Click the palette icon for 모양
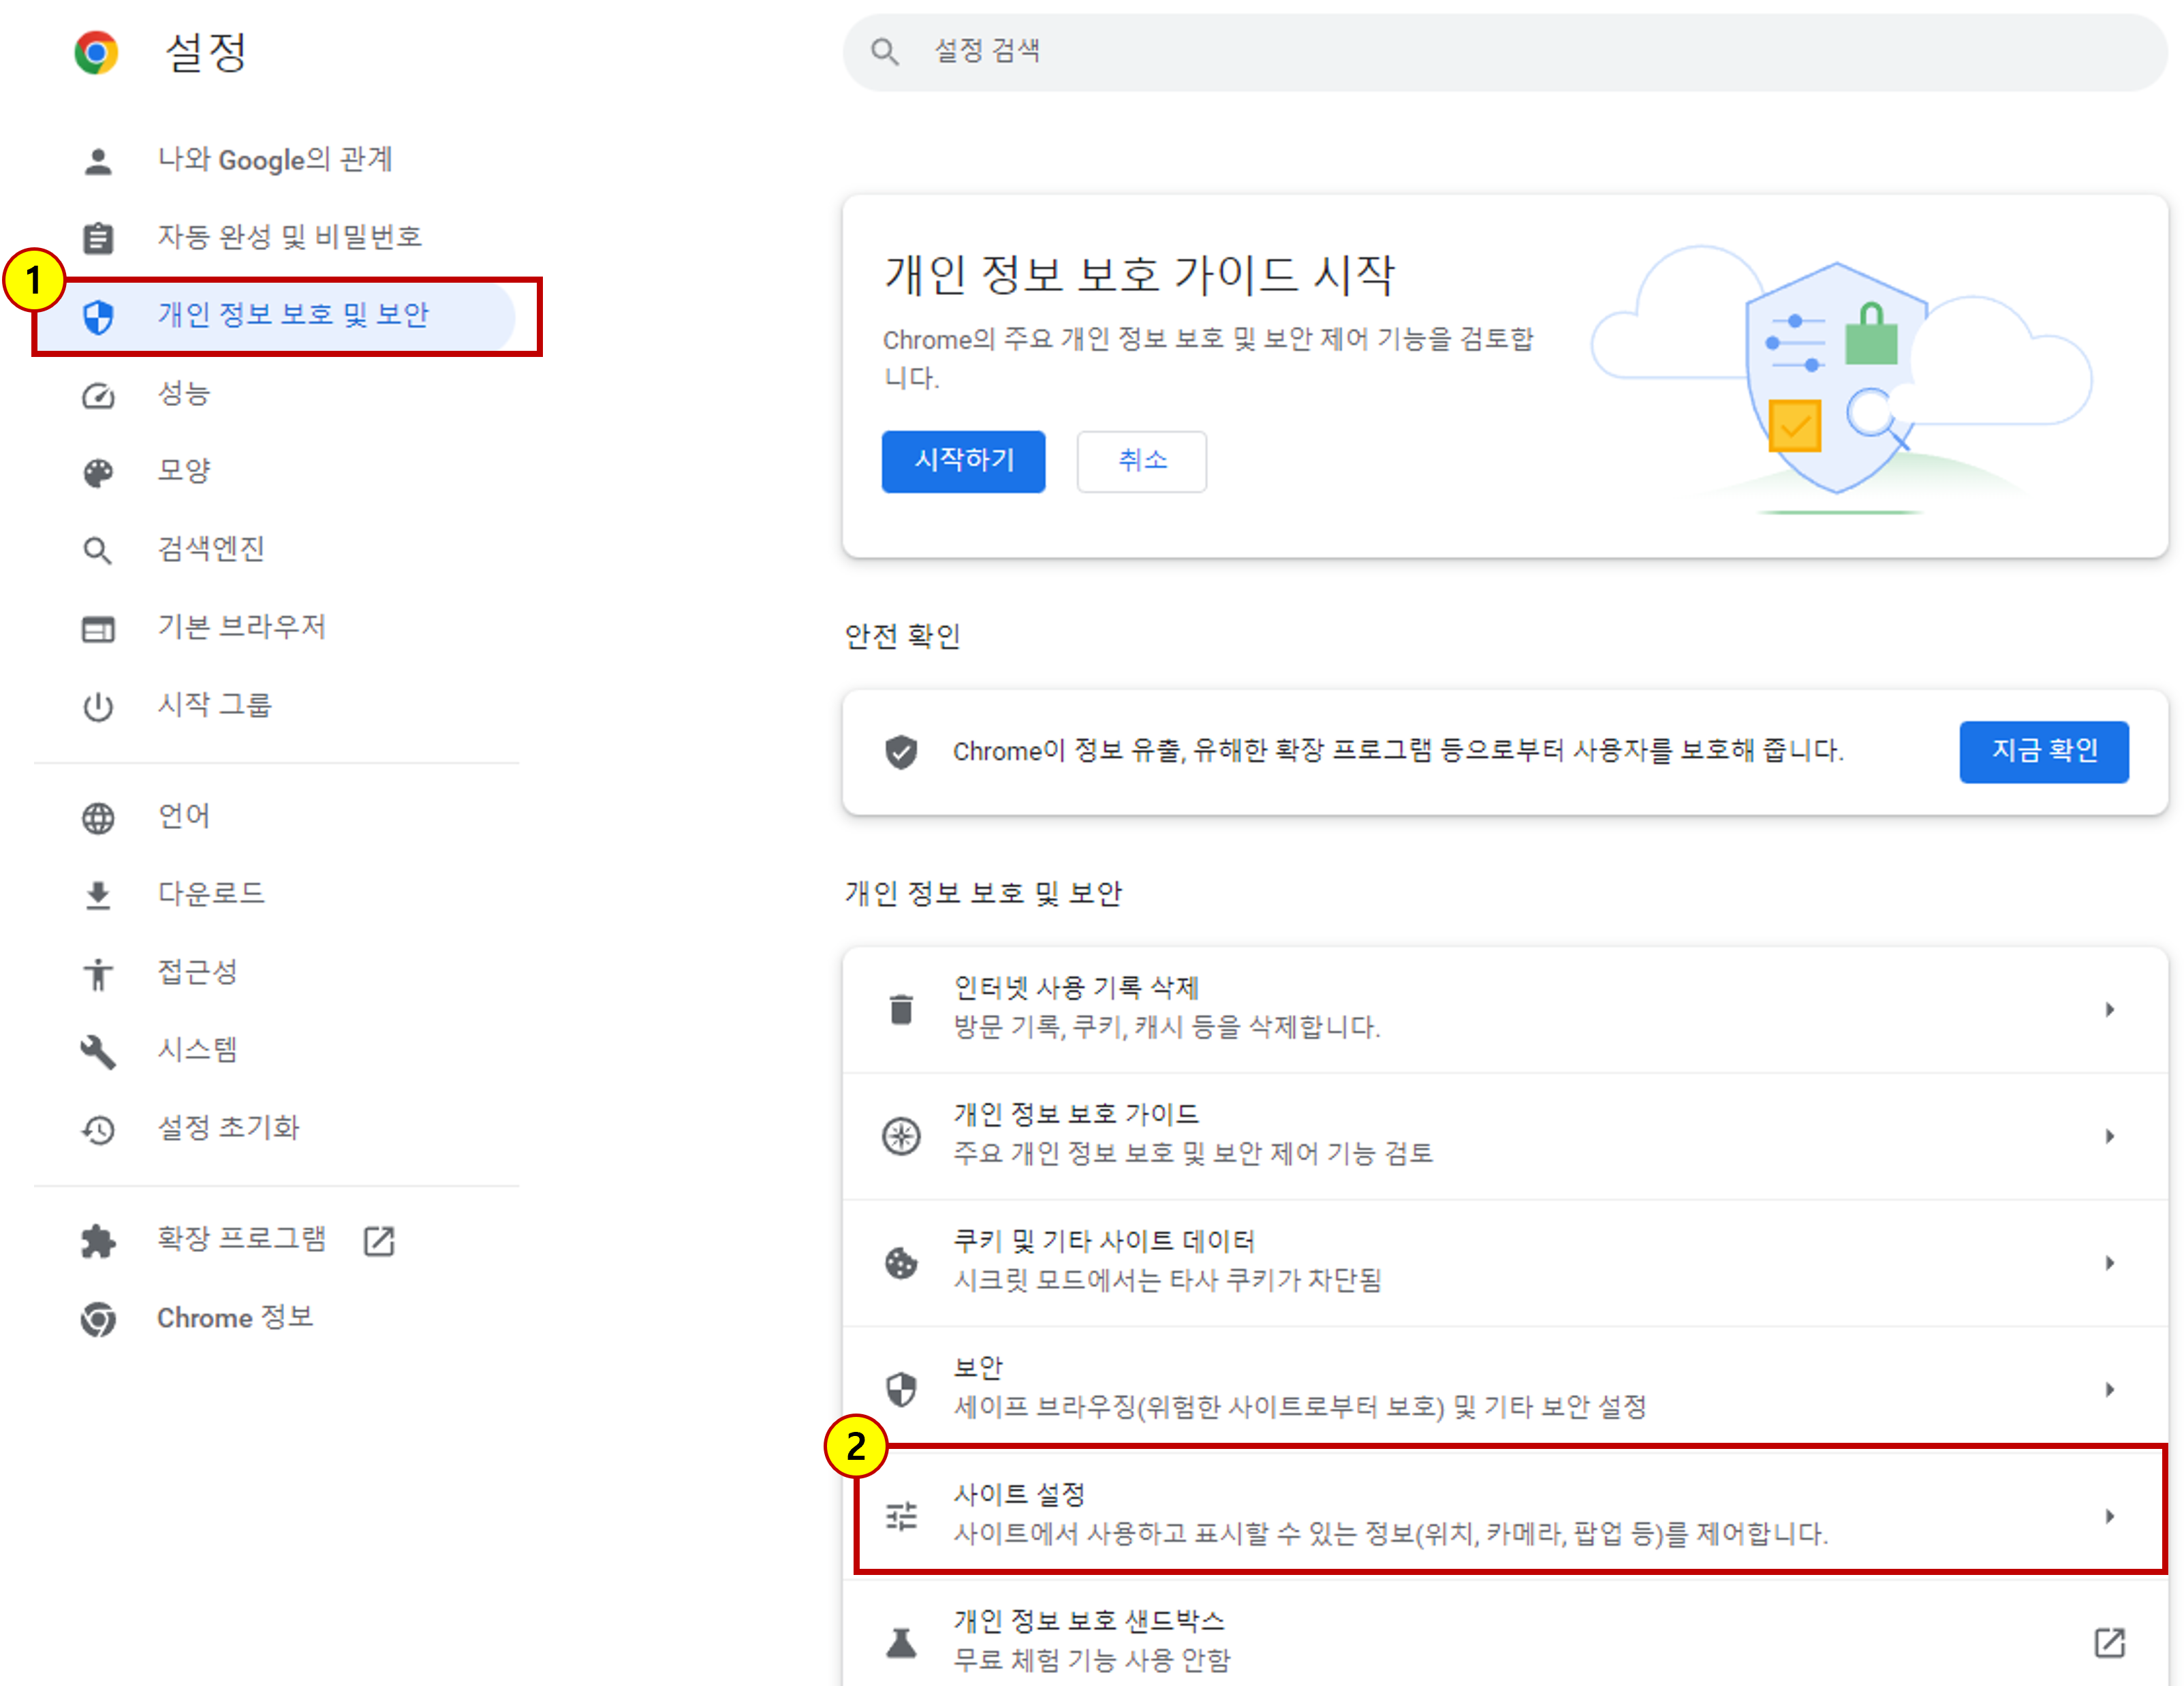The width and height of the screenshot is (2184, 1686). coord(98,472)
